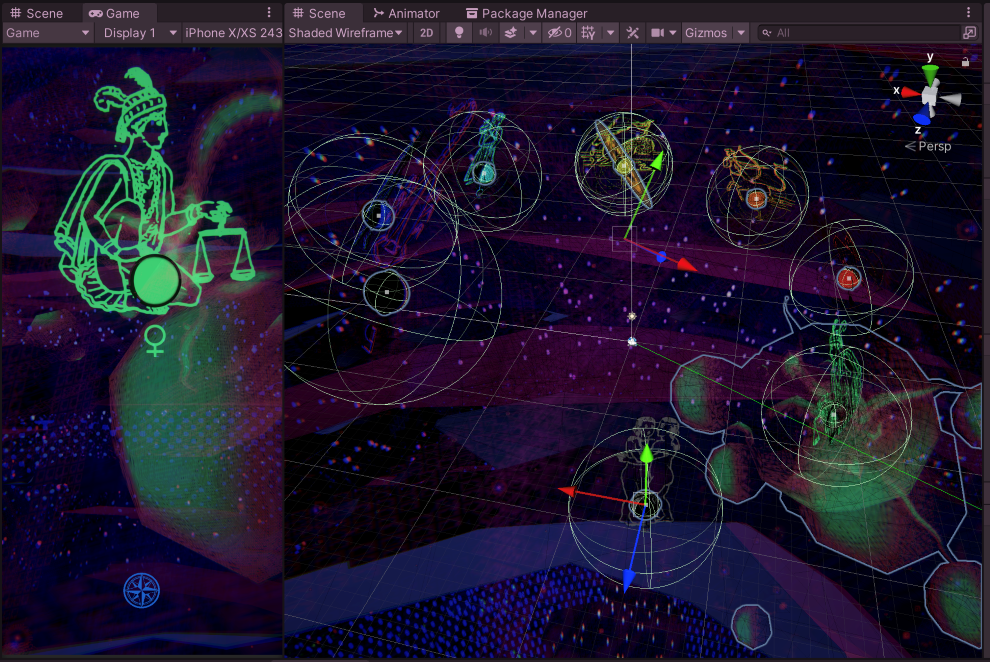Image resolution: width=990 pixels, height=662 pixels.
Task: Toggle scene lighting bulb icon
Action: tap(459, 33)
